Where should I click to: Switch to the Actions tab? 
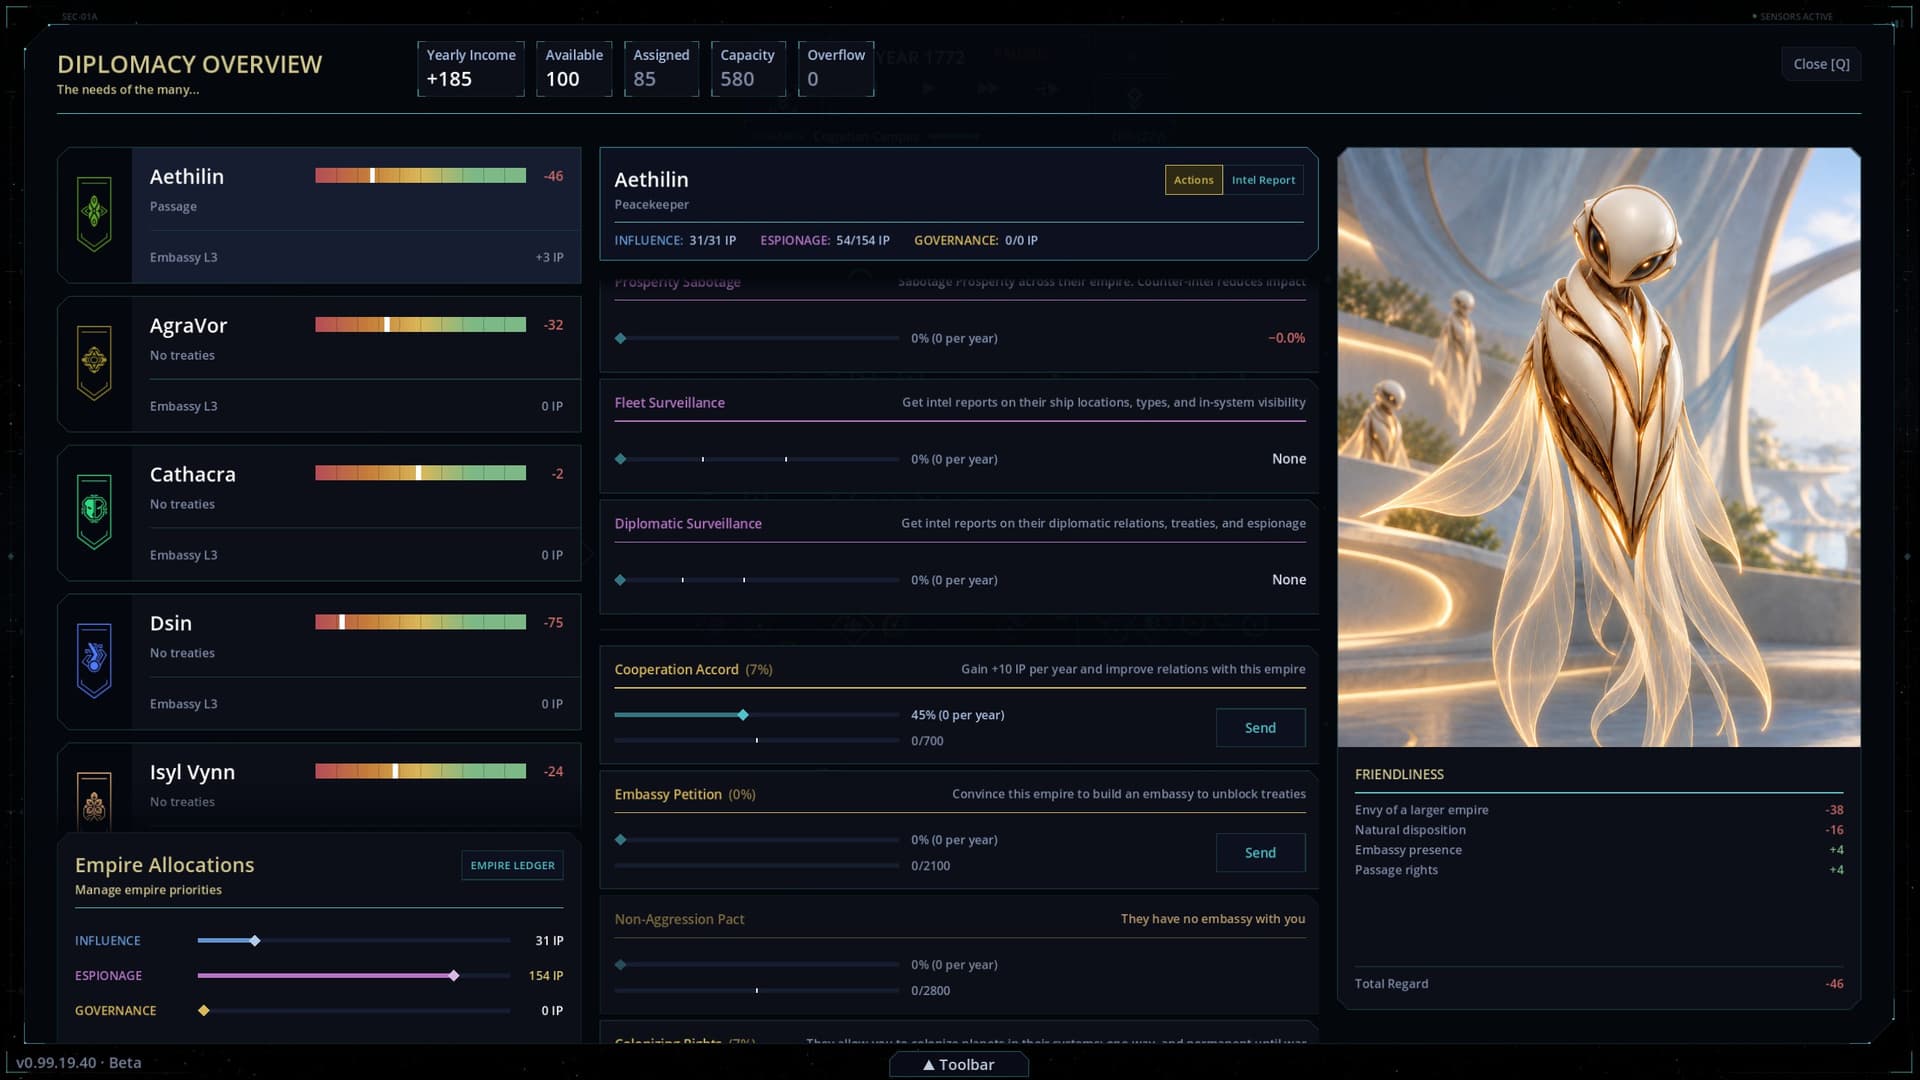tap(1193, 180)
